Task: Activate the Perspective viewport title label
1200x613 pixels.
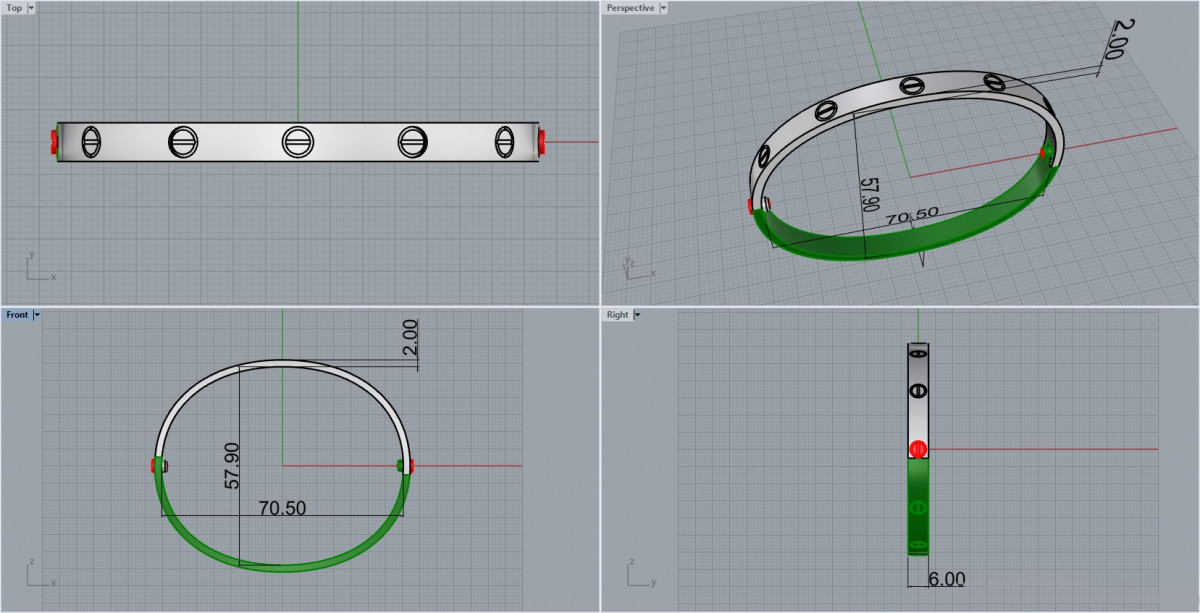Action: 630,8
